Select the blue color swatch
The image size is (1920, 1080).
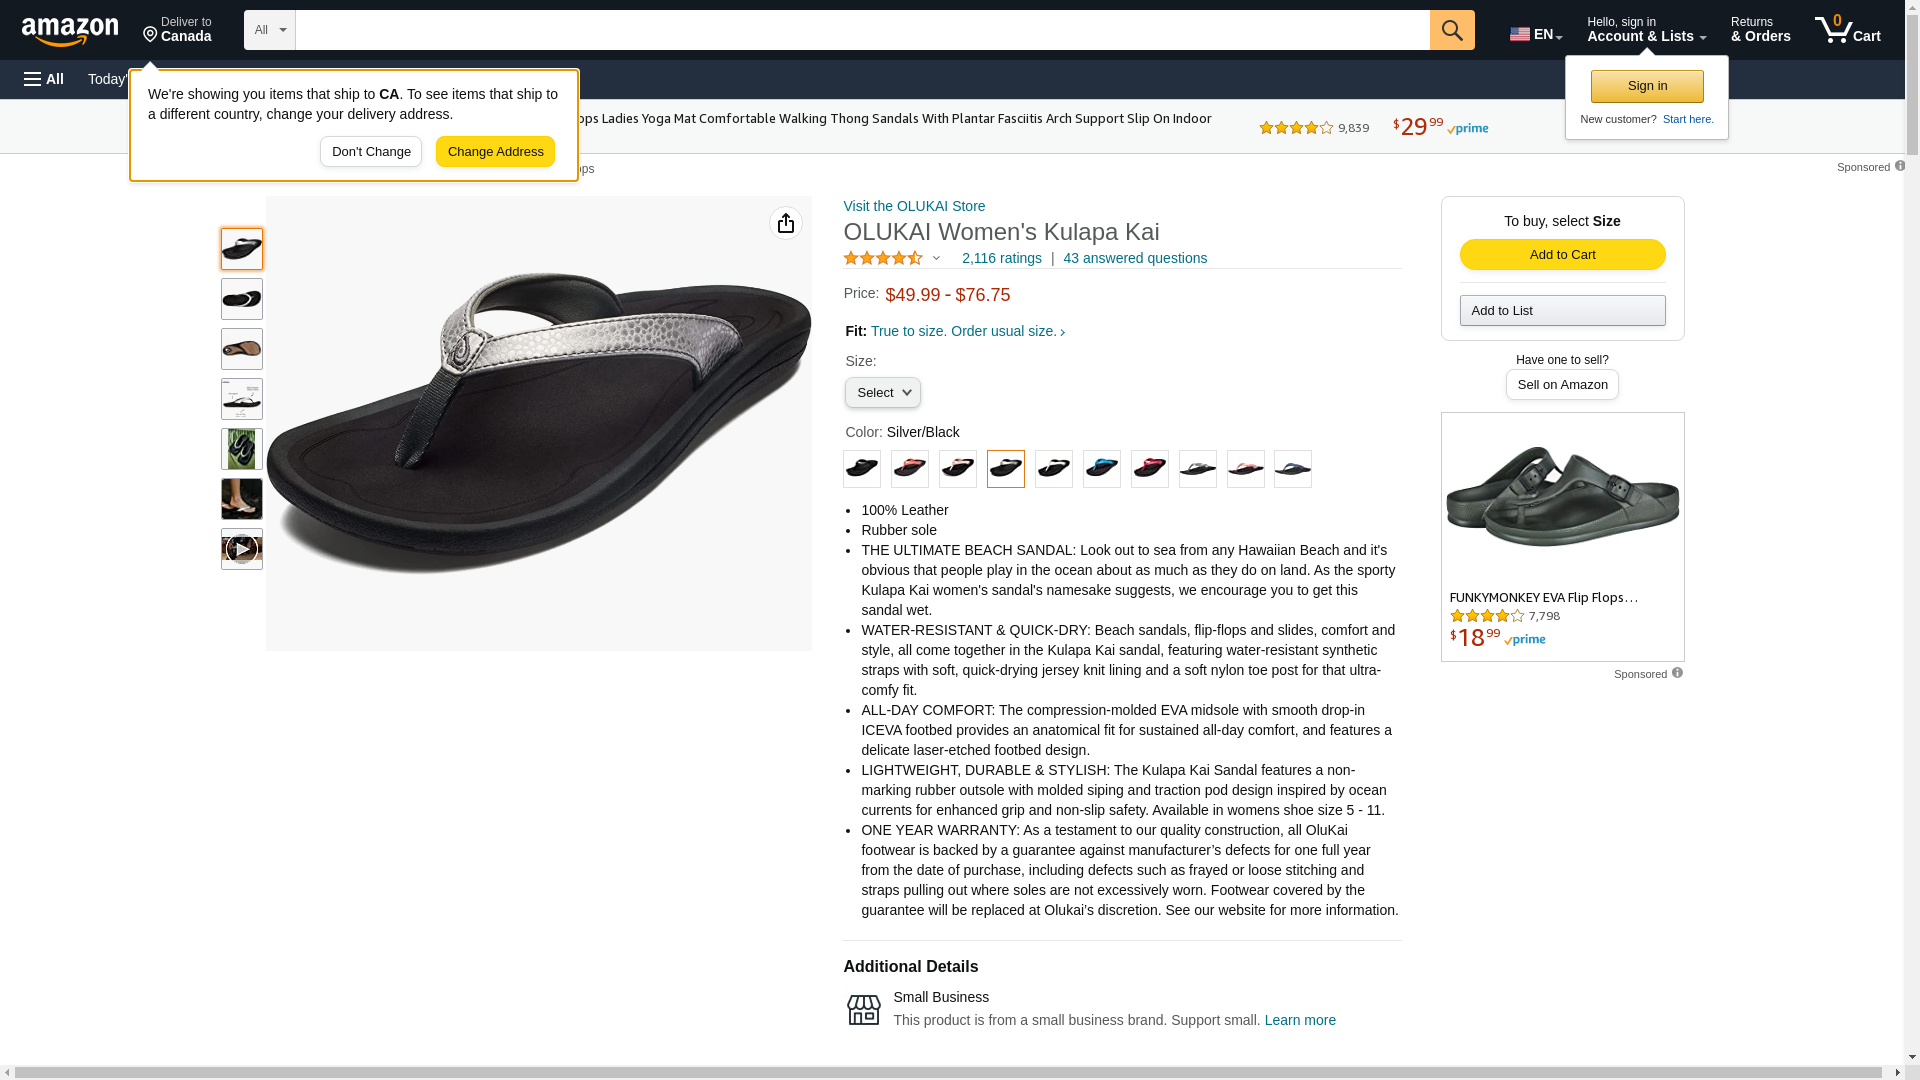pyautogui.click(x=1102, y=469)
